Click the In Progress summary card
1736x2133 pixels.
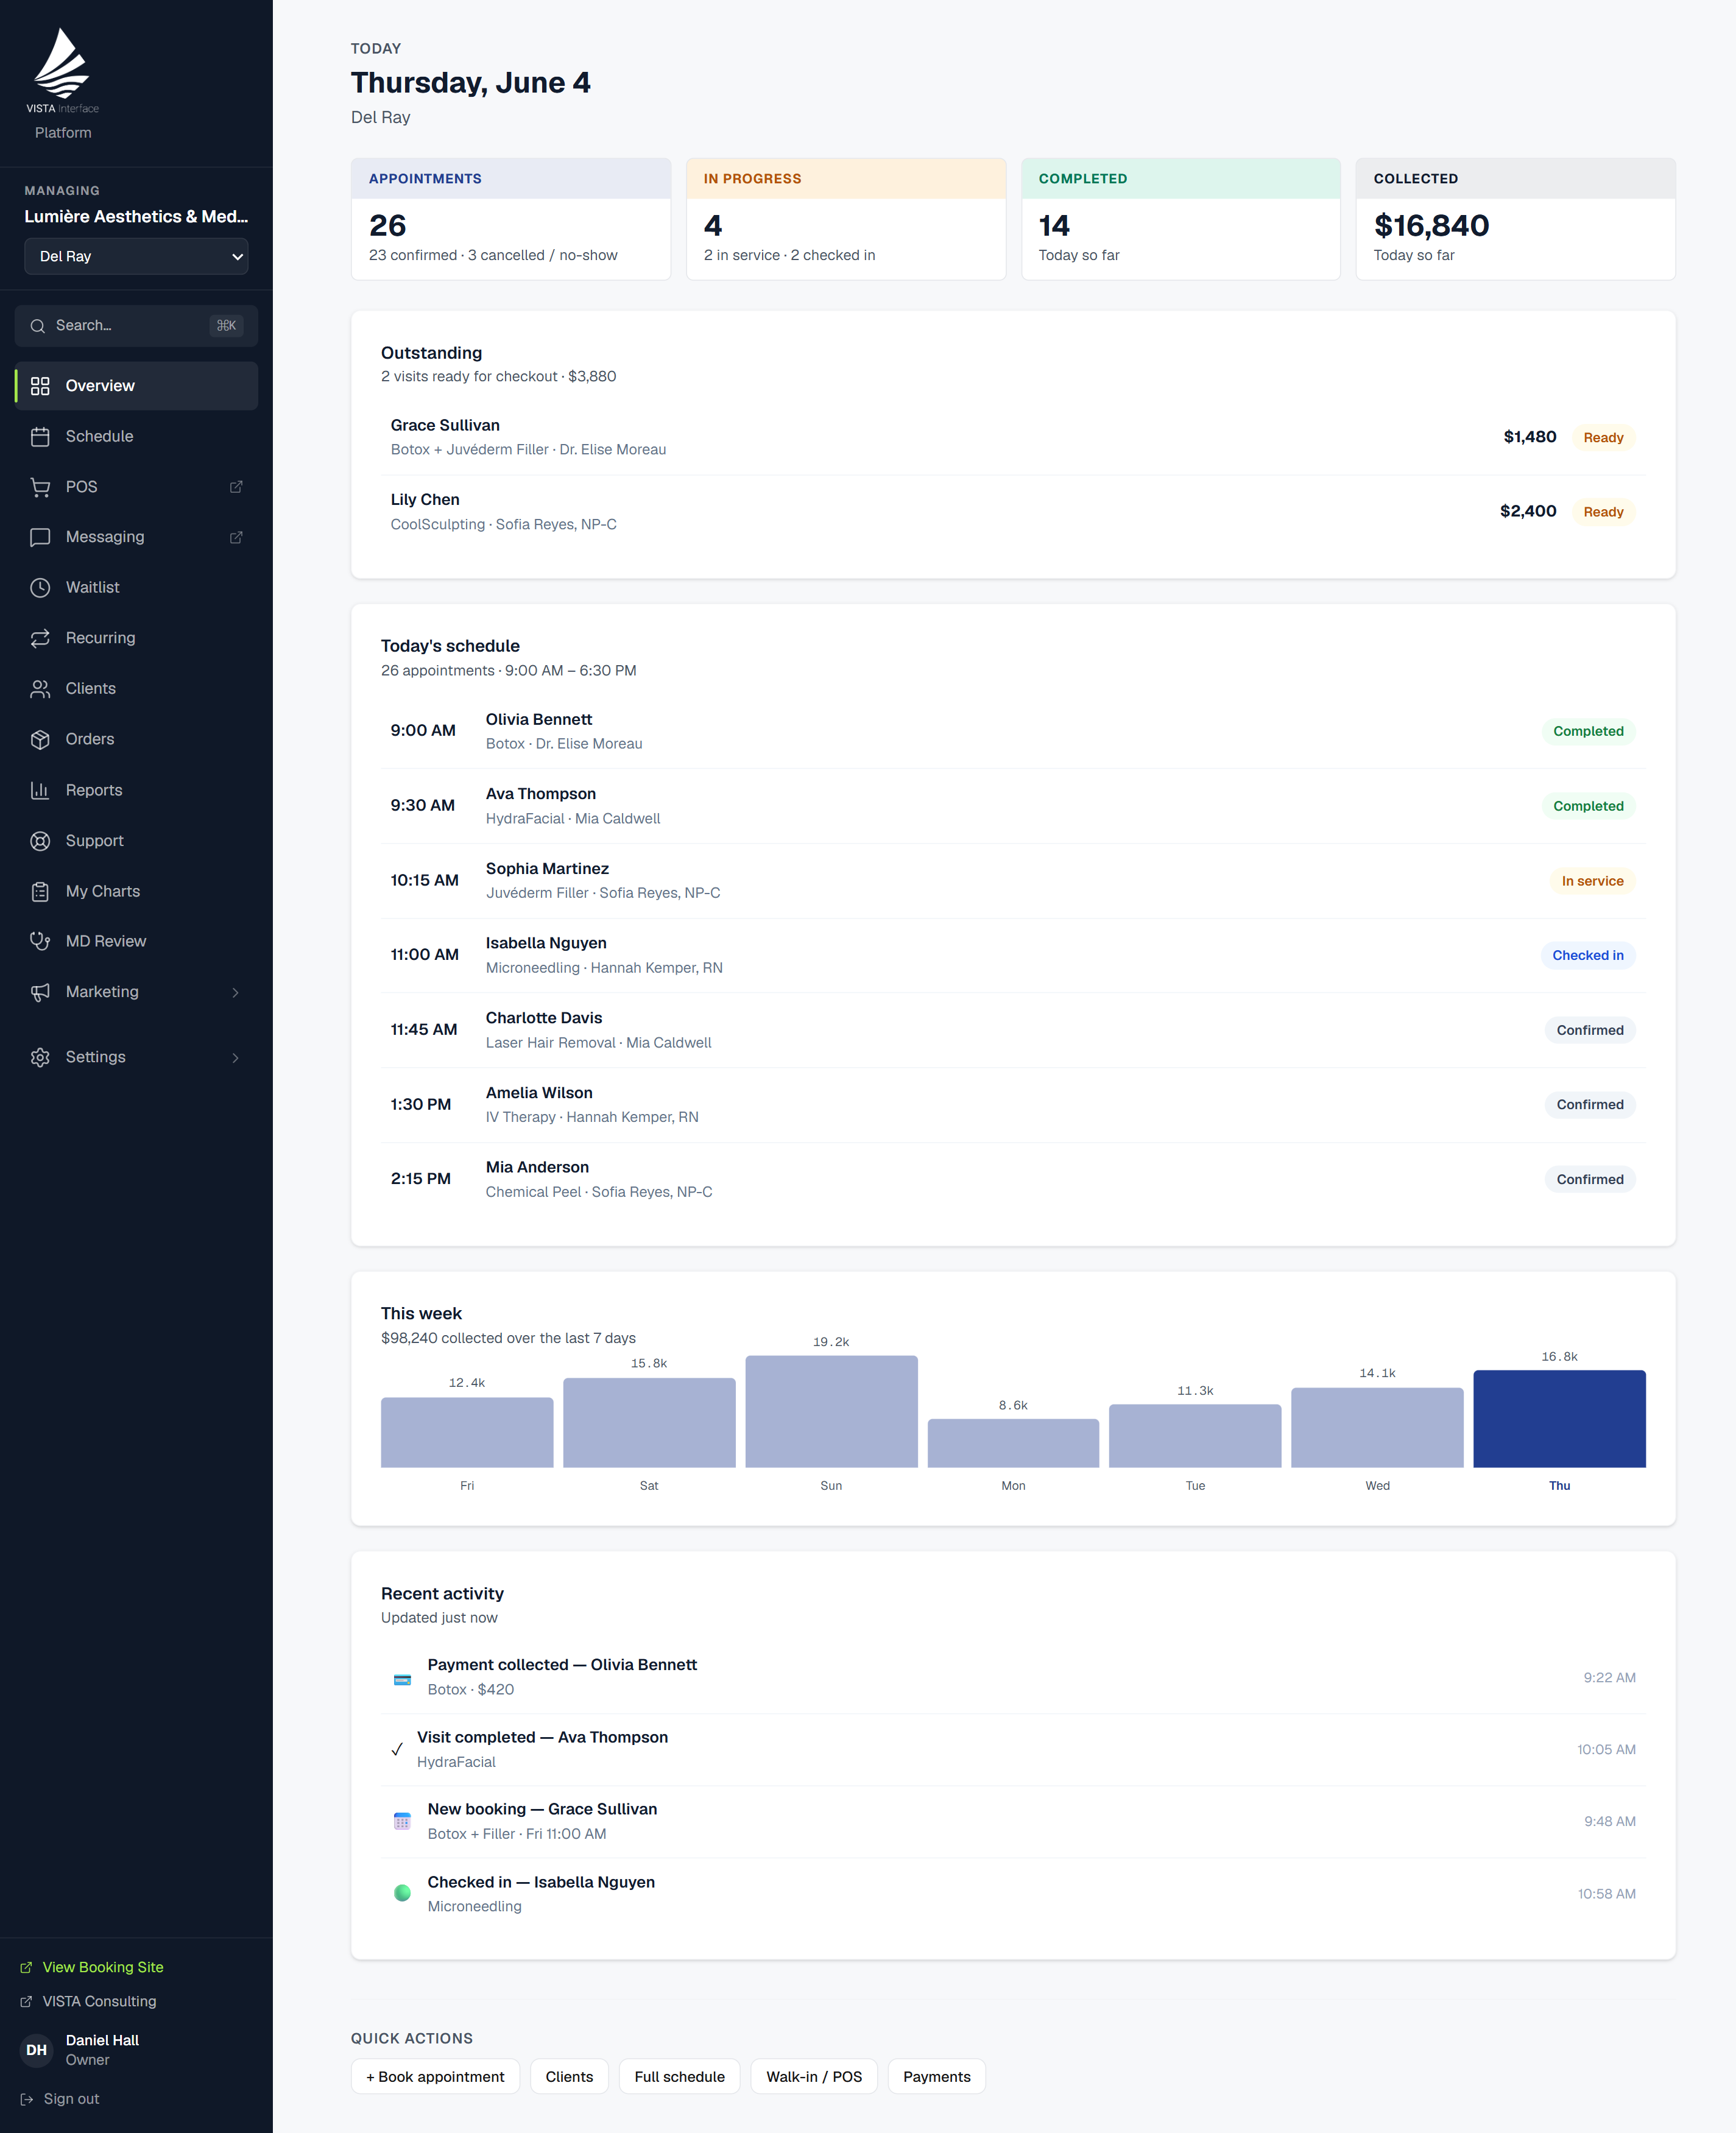pyautogui.click(x=846, y=219)
